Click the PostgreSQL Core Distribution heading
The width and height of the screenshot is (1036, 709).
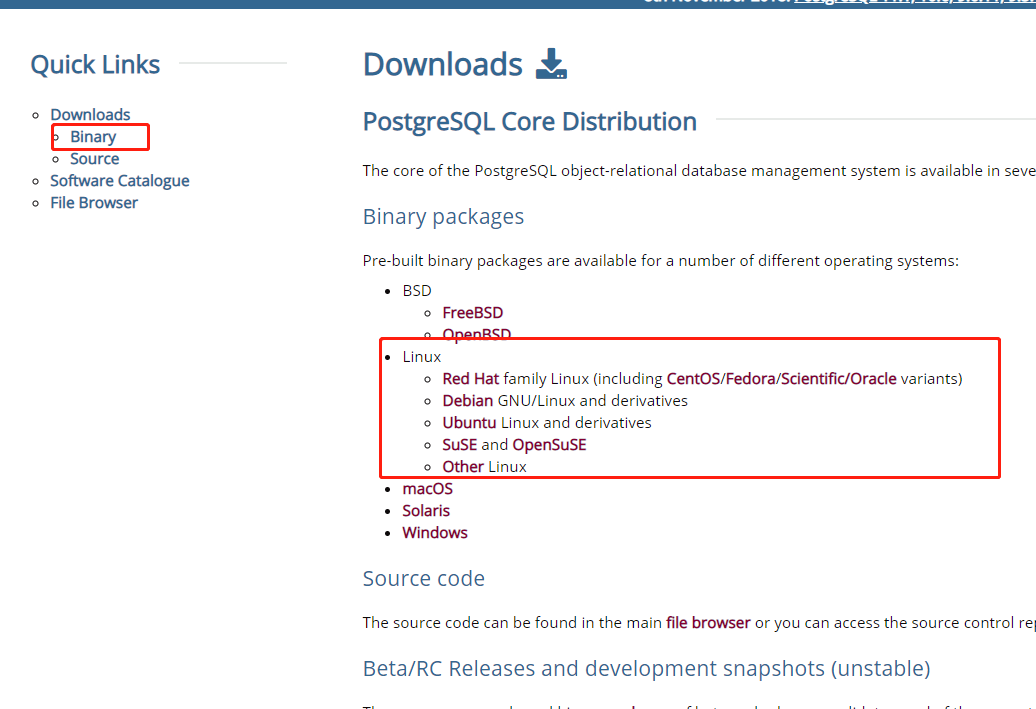(530, 122)
